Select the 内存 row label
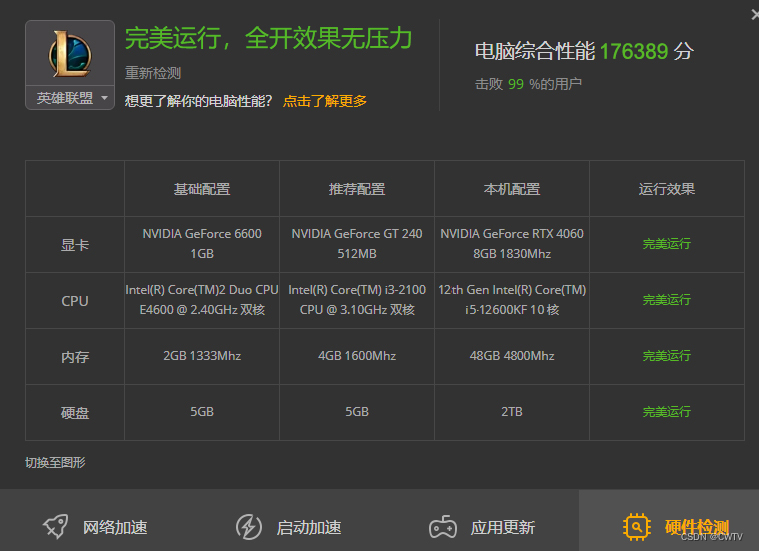759x551 pixels. [75, 357]
